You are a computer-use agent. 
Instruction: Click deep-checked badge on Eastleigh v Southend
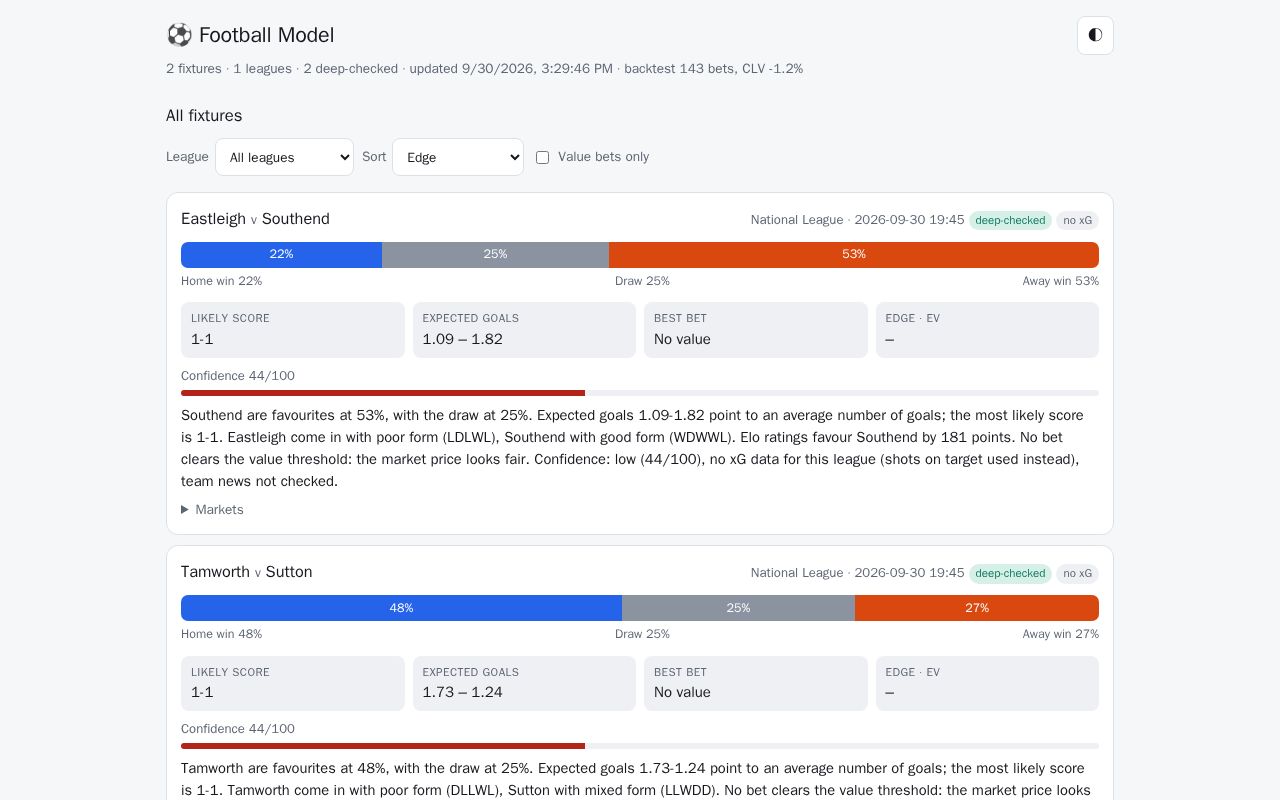(1010, 220)
